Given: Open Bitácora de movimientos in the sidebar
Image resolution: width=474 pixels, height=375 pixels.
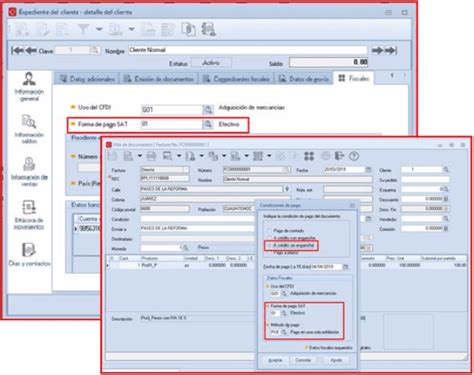Looking at the screenshot, I should [29, 215].
